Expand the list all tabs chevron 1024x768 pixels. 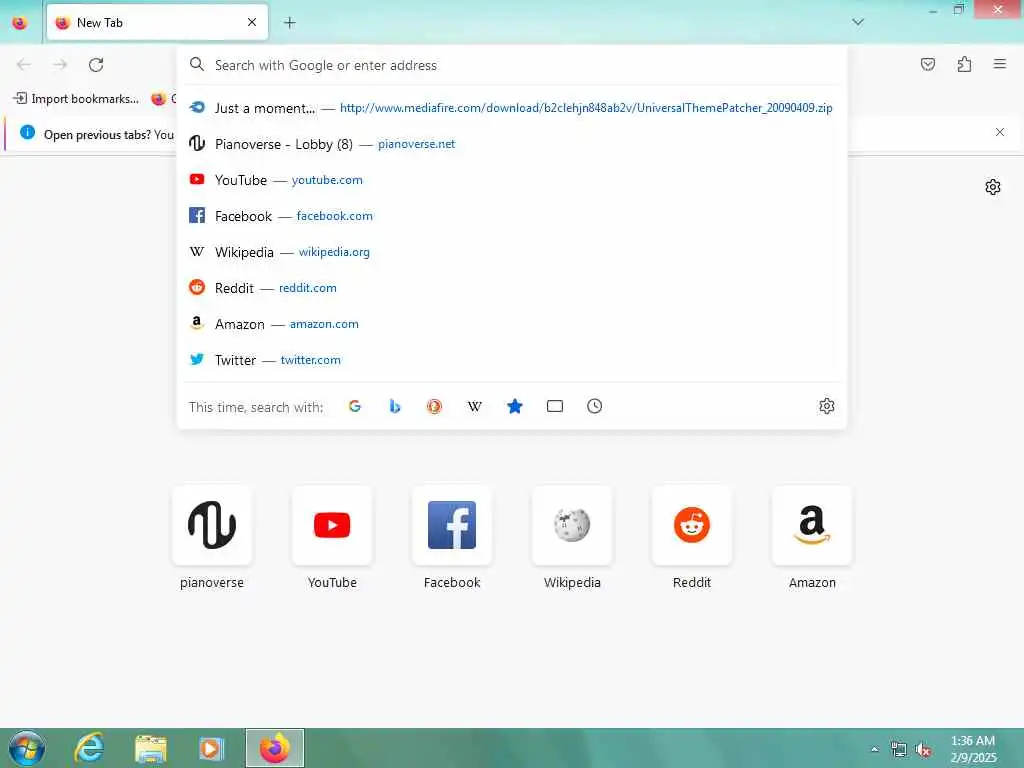[858, 22]
